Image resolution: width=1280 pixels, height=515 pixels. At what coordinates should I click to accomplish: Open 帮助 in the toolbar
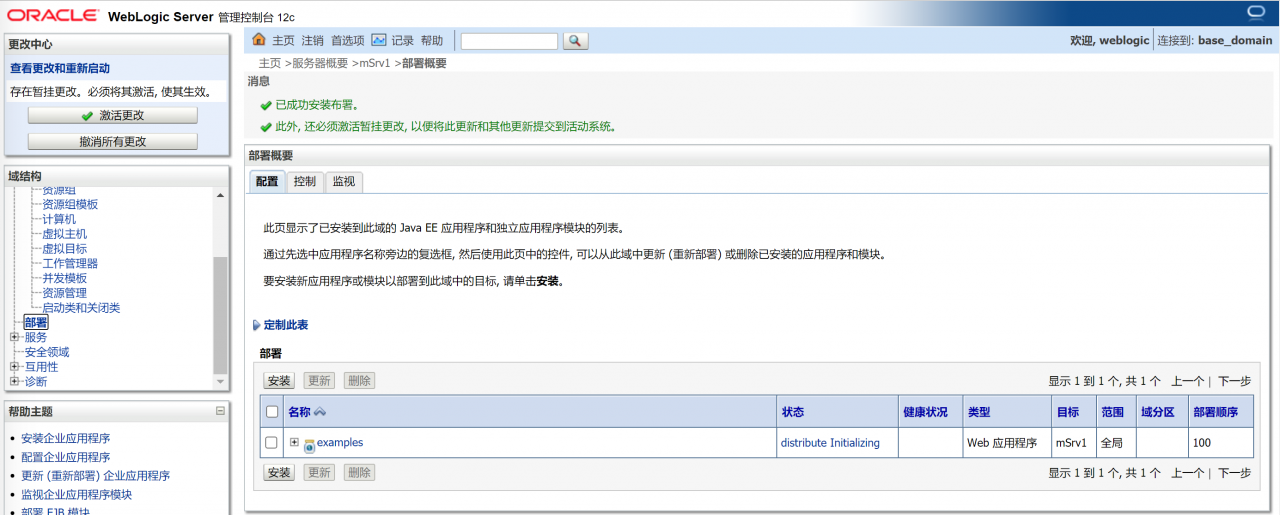coord(432,41)
